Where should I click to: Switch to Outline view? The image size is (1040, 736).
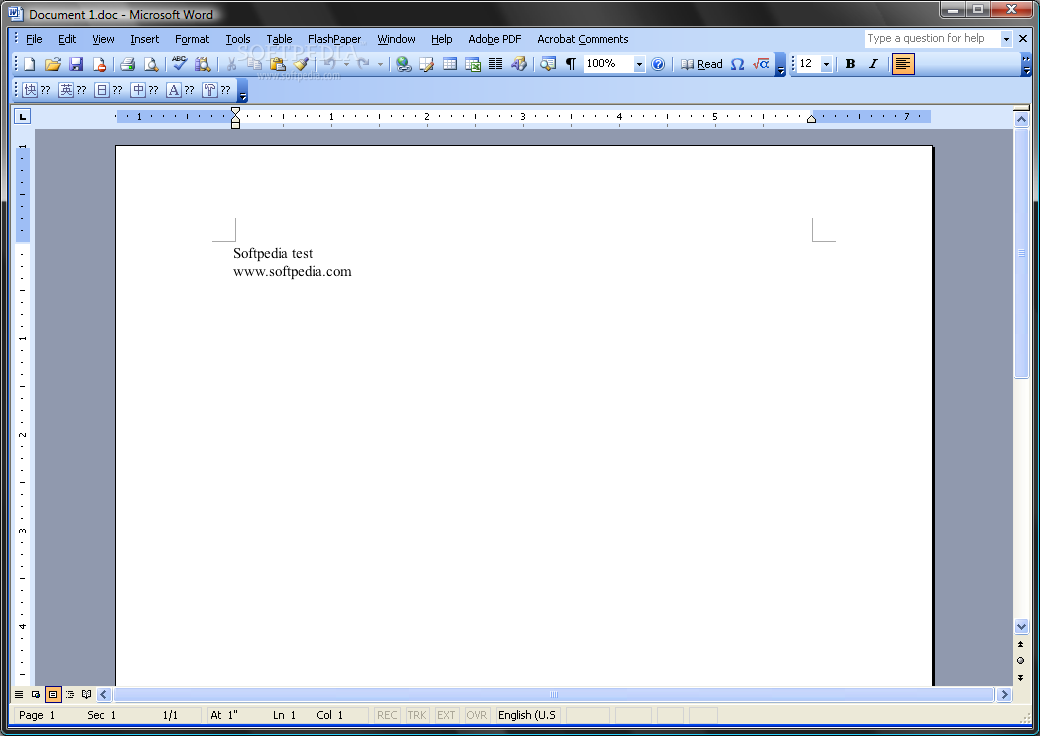coord(70,694)
